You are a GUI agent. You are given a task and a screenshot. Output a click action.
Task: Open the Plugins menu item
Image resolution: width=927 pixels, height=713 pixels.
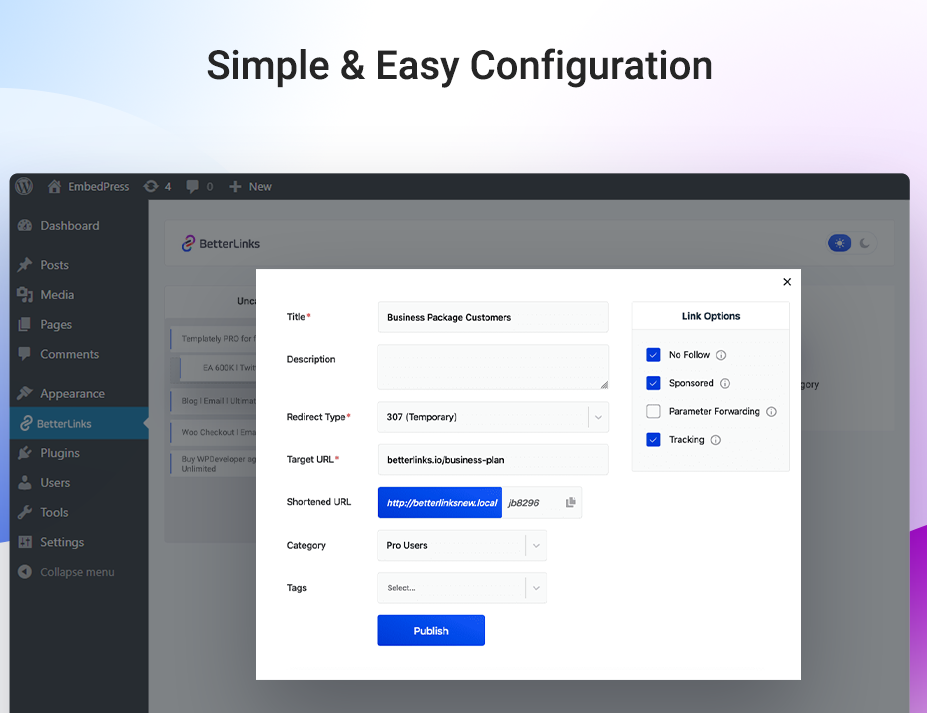[60, 453]
